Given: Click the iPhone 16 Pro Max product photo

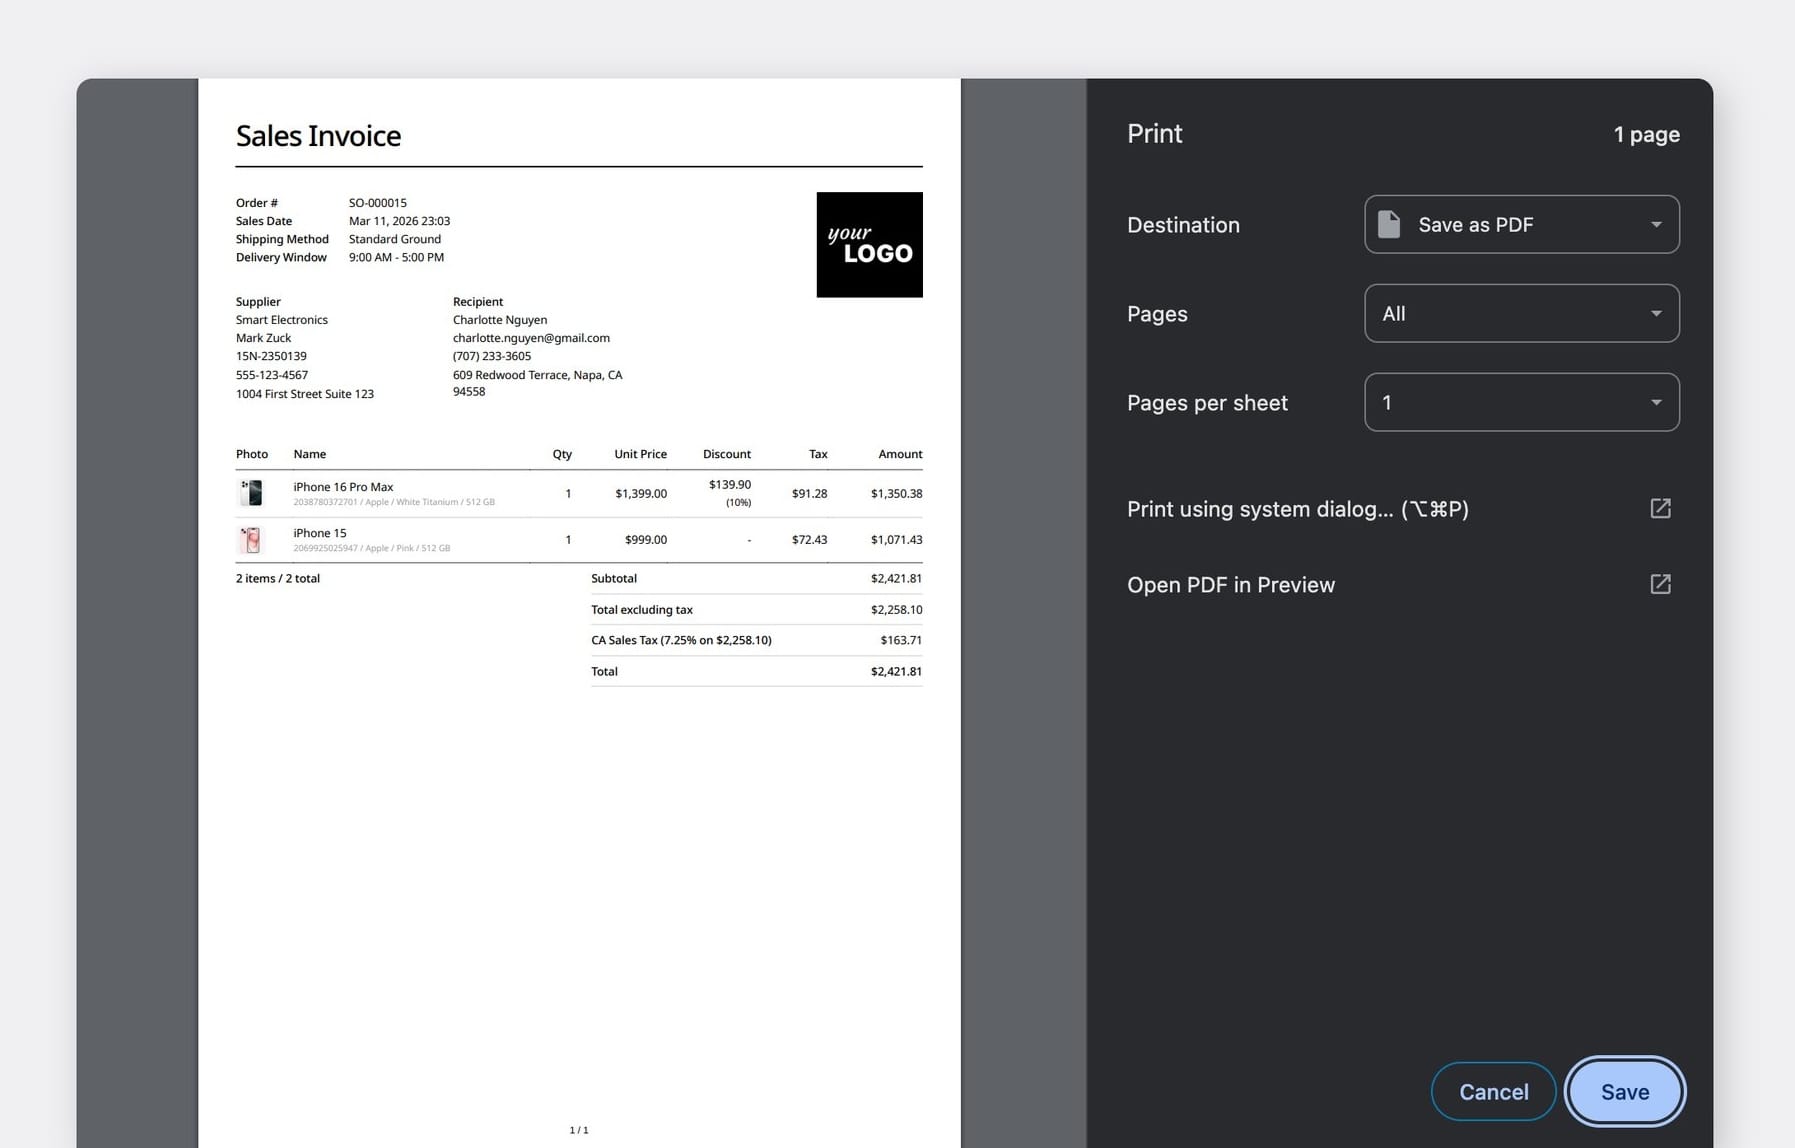Looking at the screenshot, I should (252, 493).
